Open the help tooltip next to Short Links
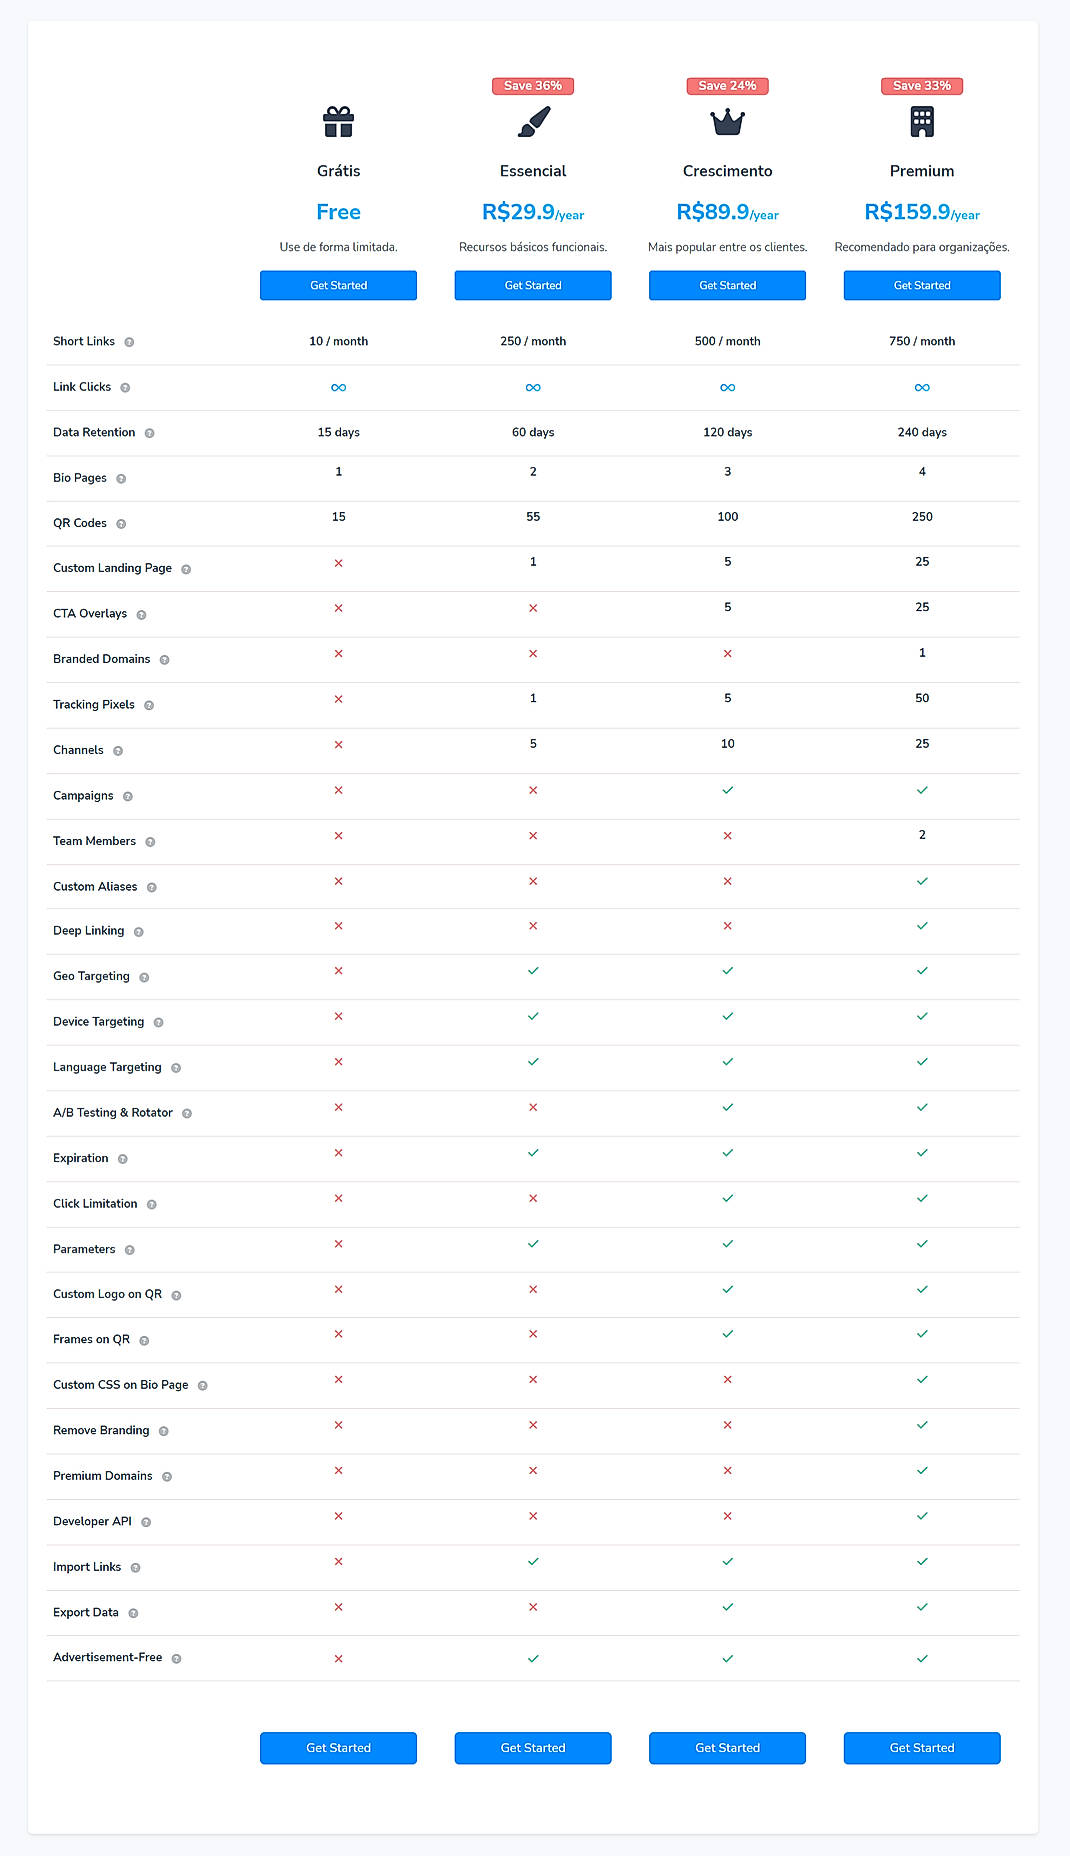Screen dimensions: 1070x1856 pos(129,341)
